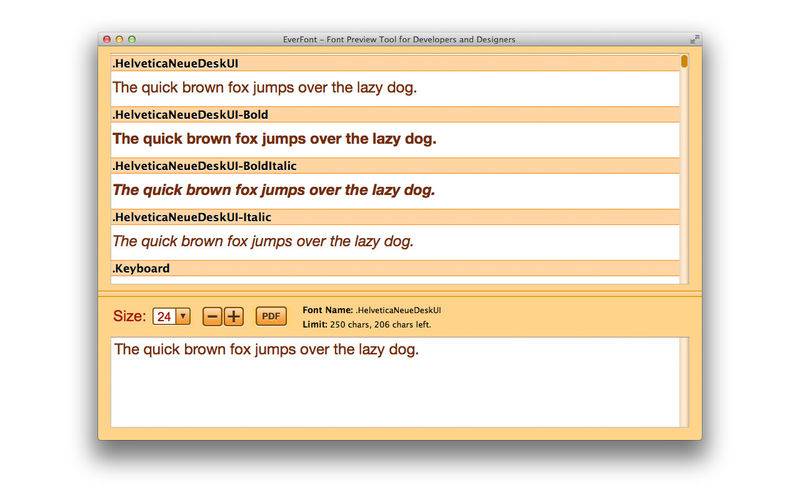Select the .HelveticaNeueDeskUI-Bold font header

[395, 115]
